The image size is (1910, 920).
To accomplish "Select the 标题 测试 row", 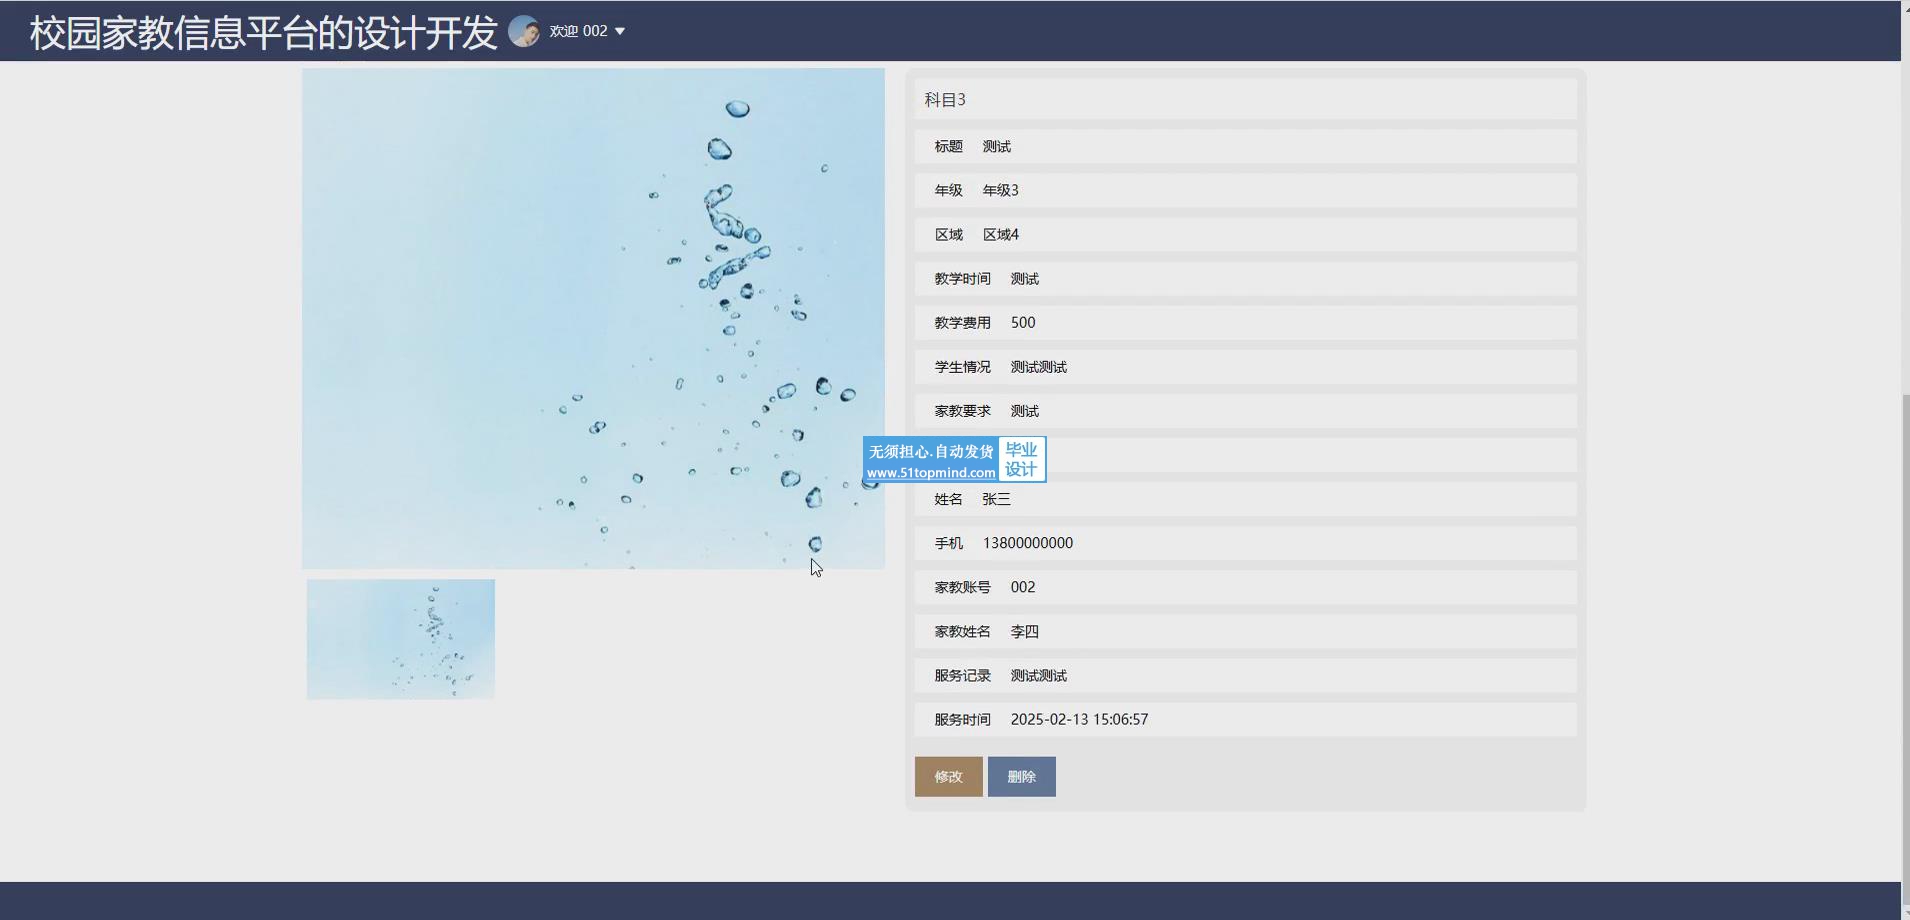I will pos(1244,146).
